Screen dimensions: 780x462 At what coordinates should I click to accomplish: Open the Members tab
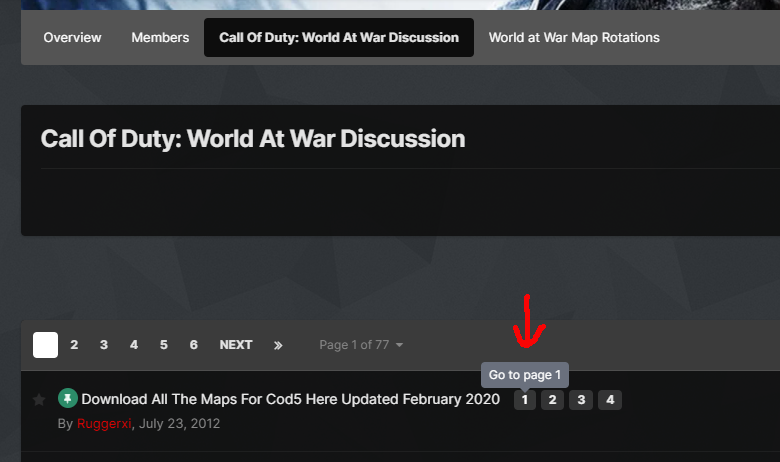click(160, 38)
